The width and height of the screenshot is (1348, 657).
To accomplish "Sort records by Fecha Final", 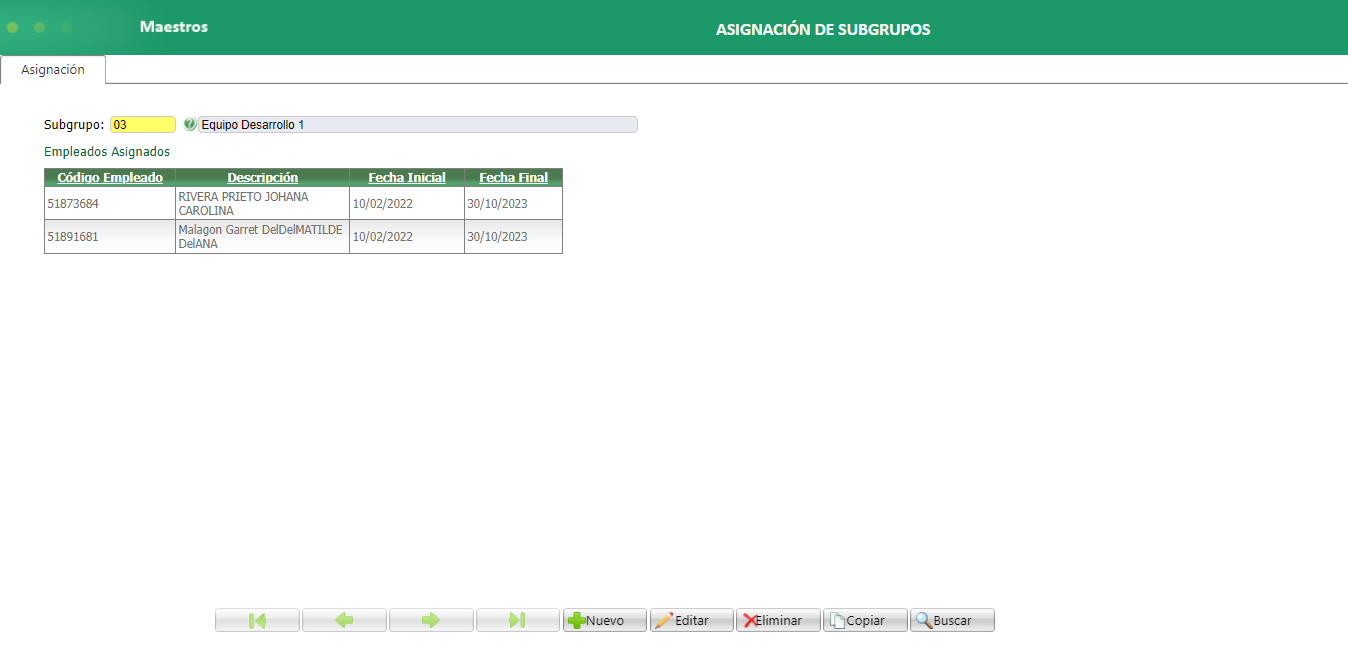I will pos(512,177).
